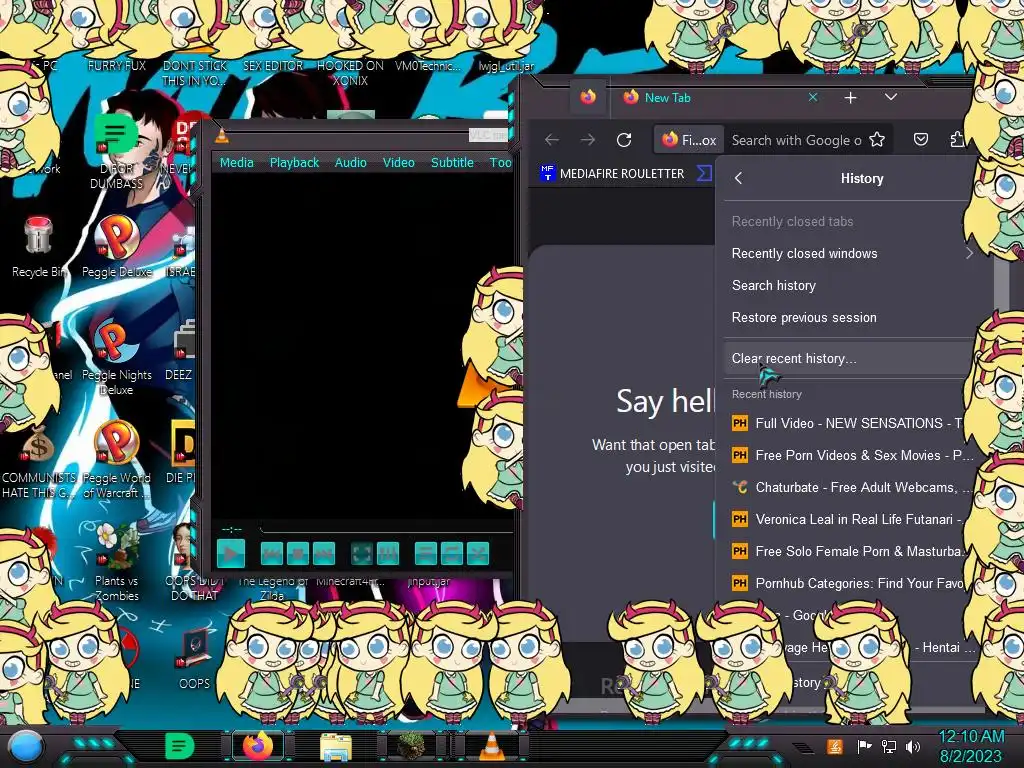Click the Firefox identity button in address bar
1024x768 pixels.
(689, 140)
